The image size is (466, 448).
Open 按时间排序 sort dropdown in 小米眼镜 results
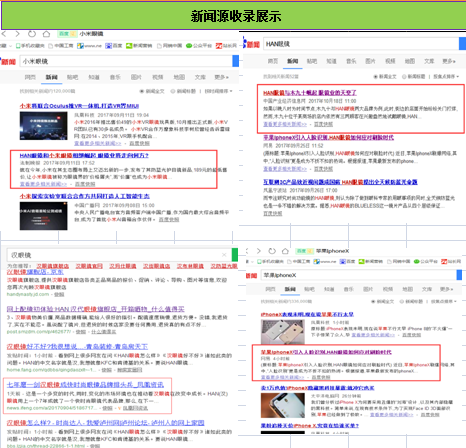point(218,91)
